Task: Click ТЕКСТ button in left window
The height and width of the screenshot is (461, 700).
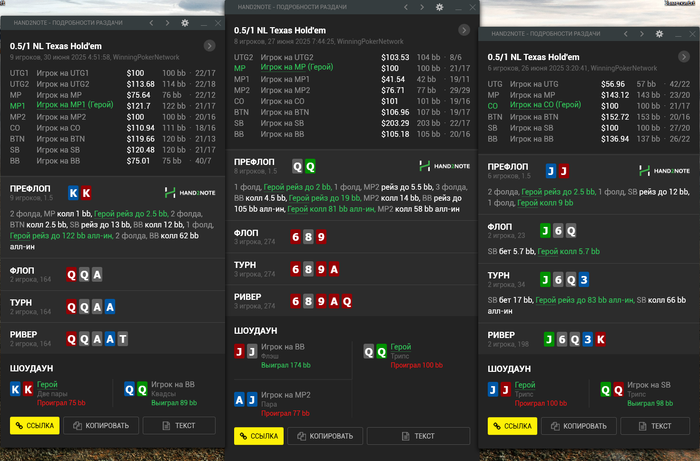Action: point(179,425)
